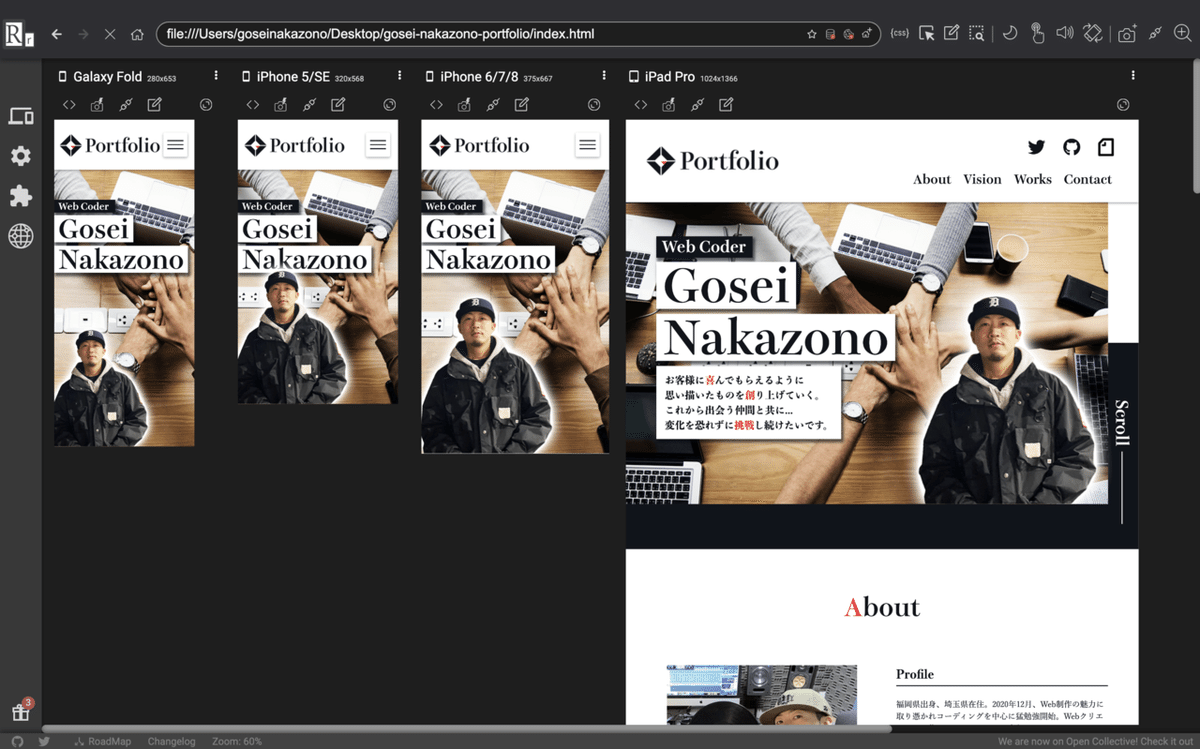Open DevTools for Galaxy Fold preview
1200x749 pixels.
(69, 104)
